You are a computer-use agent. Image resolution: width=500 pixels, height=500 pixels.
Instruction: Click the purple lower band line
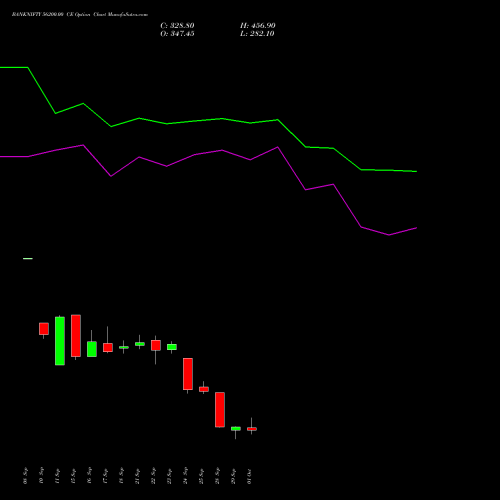[x=208, y=152]
